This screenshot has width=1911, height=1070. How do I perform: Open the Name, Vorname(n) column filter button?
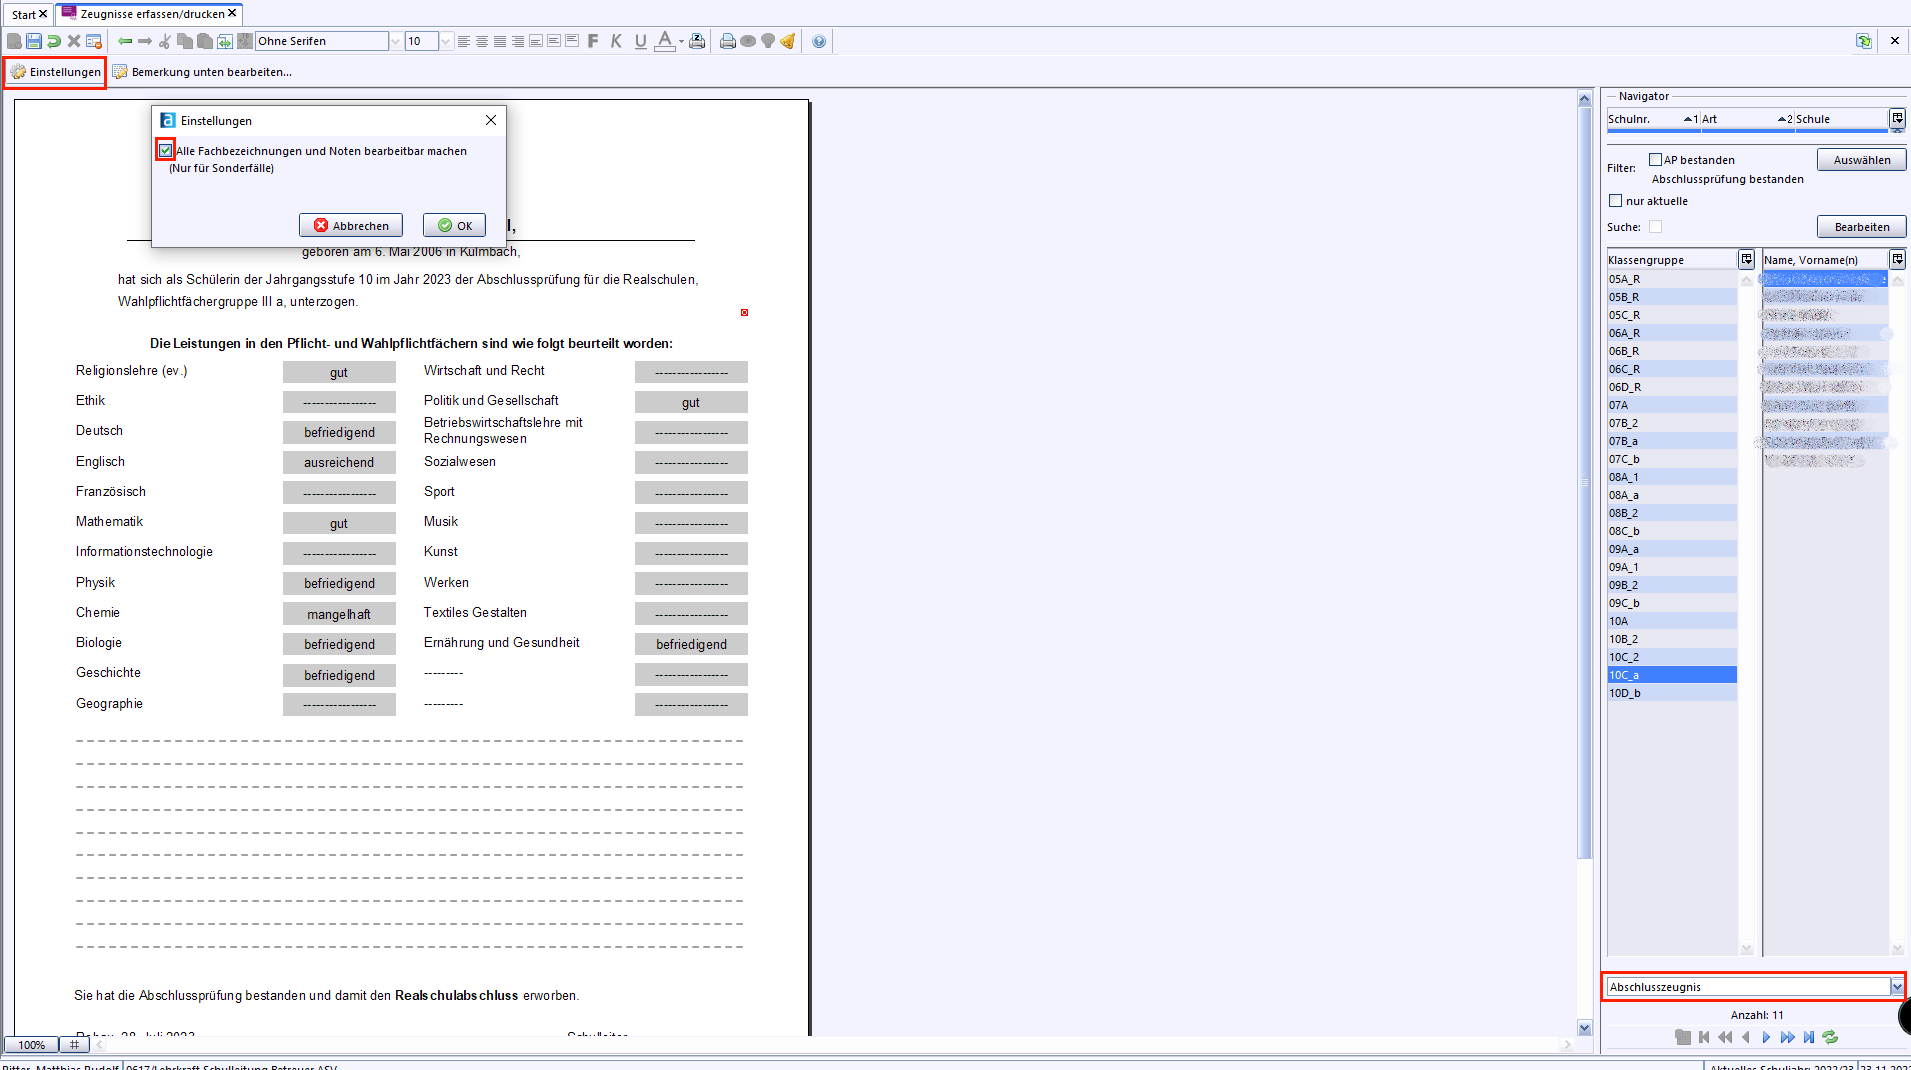pos(1897,259)
